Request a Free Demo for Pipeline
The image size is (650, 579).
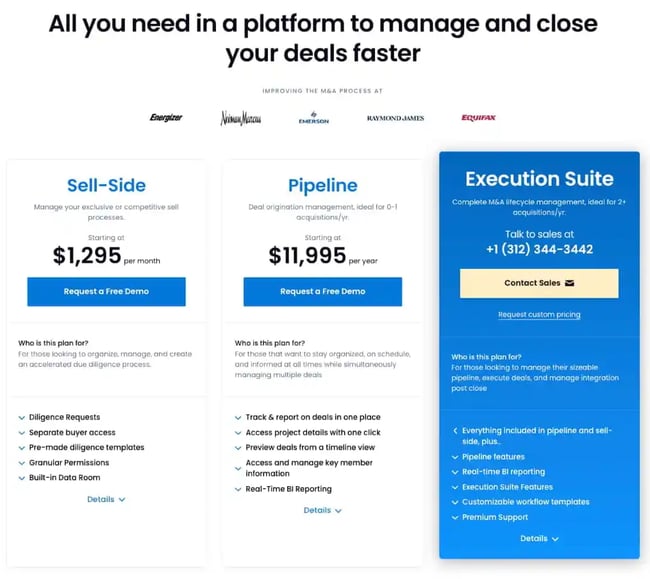point(322,291)
